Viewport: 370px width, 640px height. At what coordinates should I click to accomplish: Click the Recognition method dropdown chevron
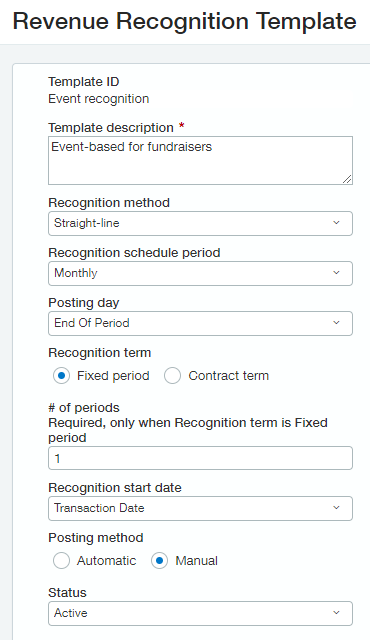pyautogui.click(x=336, y=223)
